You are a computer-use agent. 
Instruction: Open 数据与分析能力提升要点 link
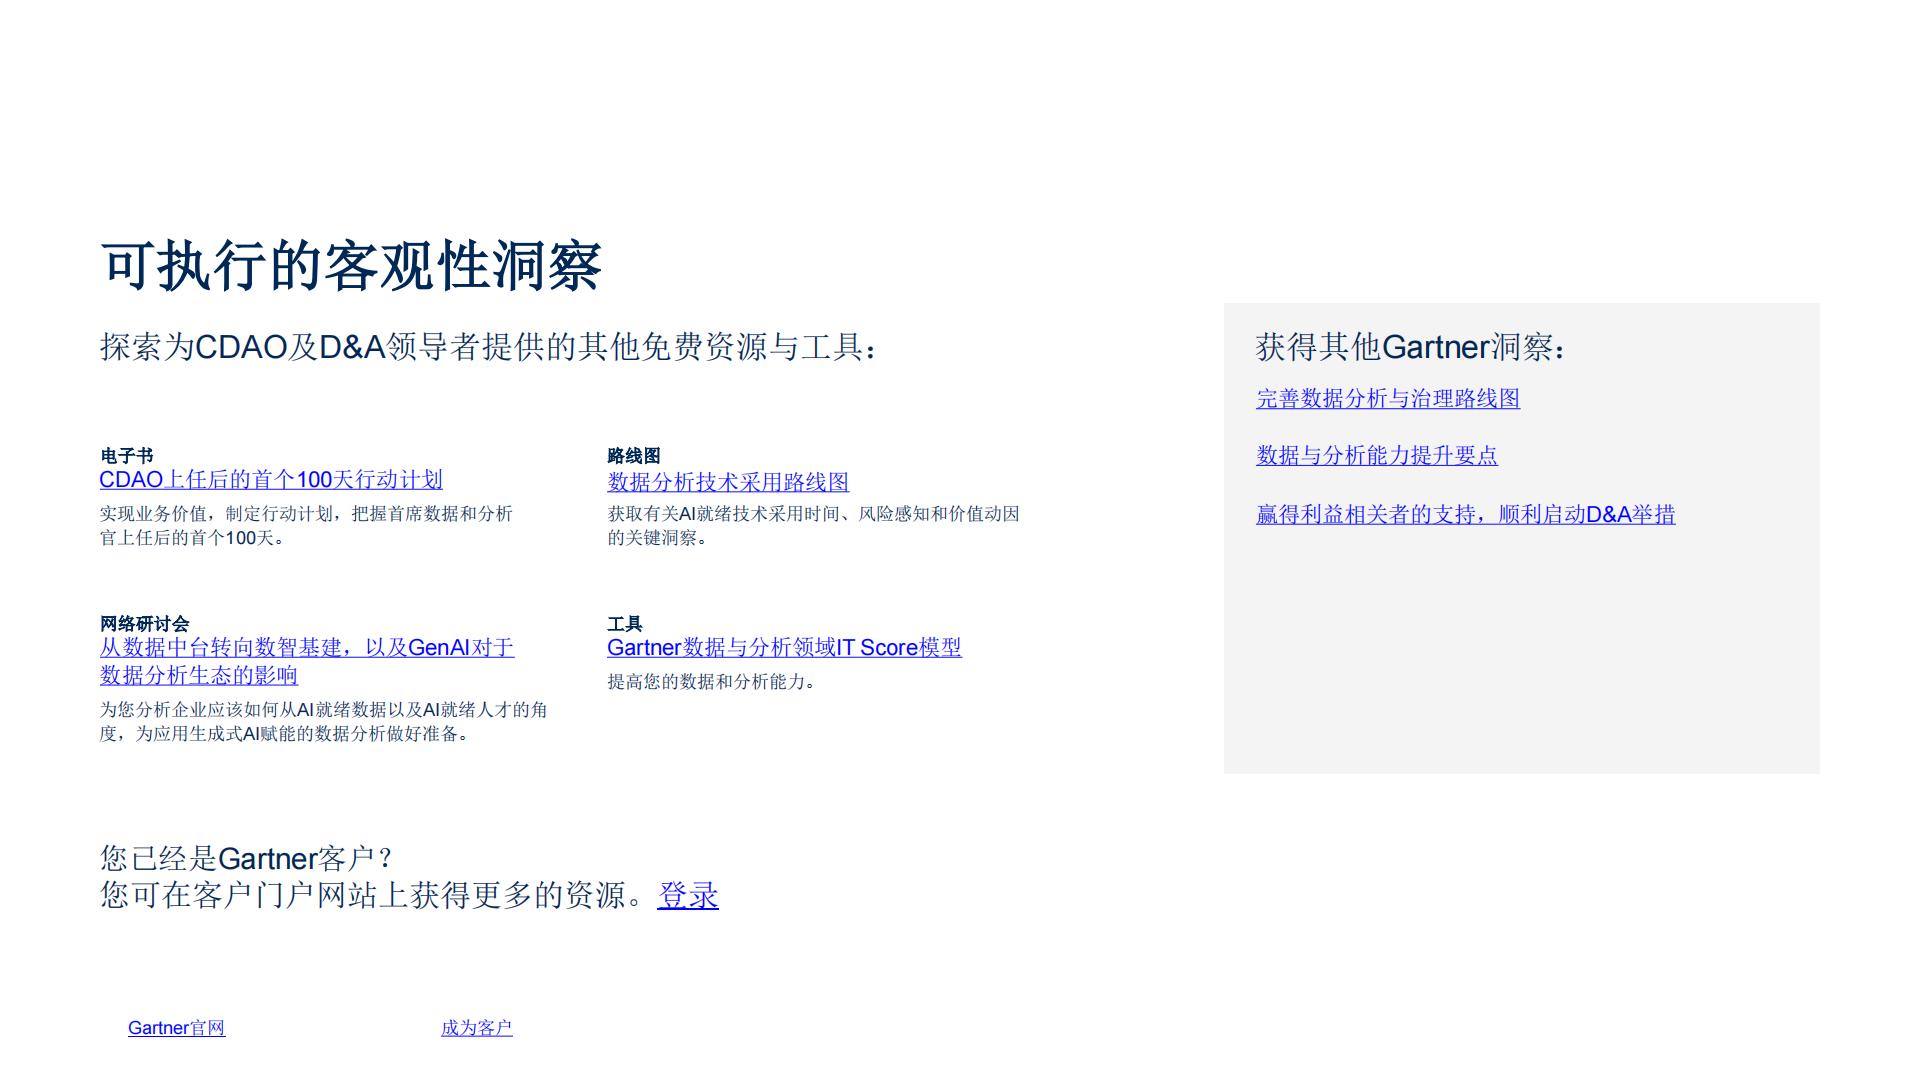[x=1377, y=456]
